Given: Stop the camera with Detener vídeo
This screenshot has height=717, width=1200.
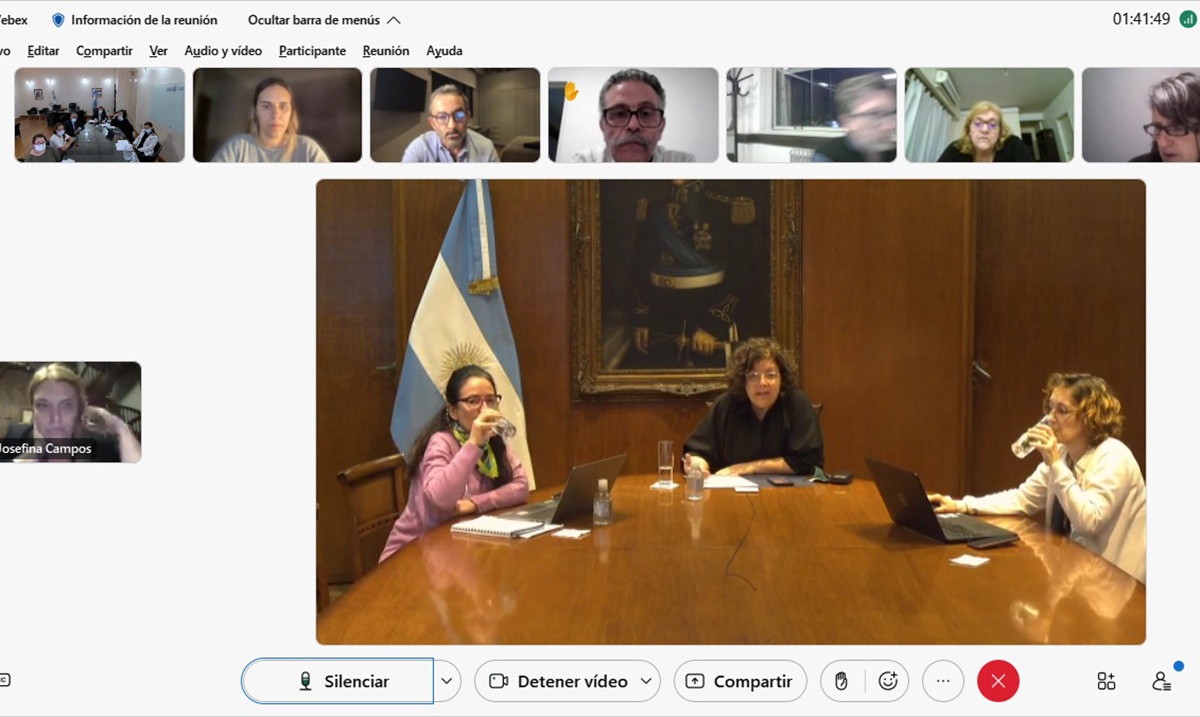Looking at the screenshot, I should point(556,681).
